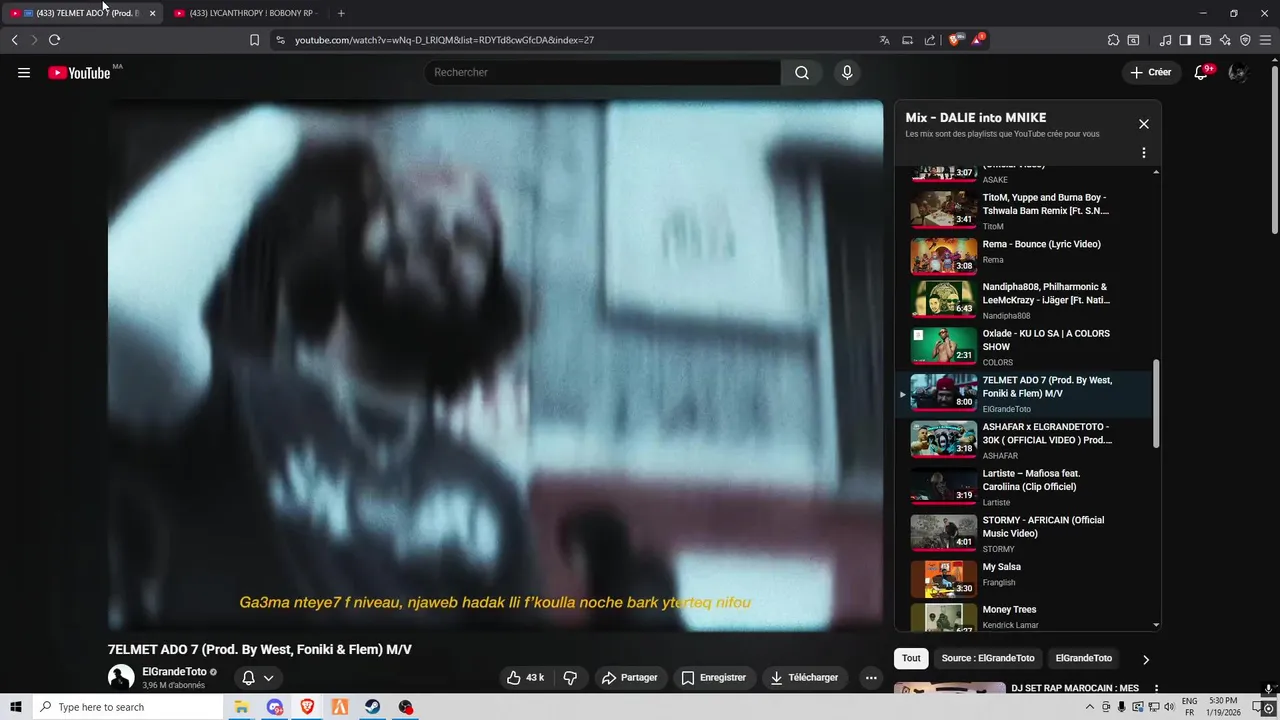Play My Salsa by Franglish
1280x720 pixels.
(x=1023, y=580)
